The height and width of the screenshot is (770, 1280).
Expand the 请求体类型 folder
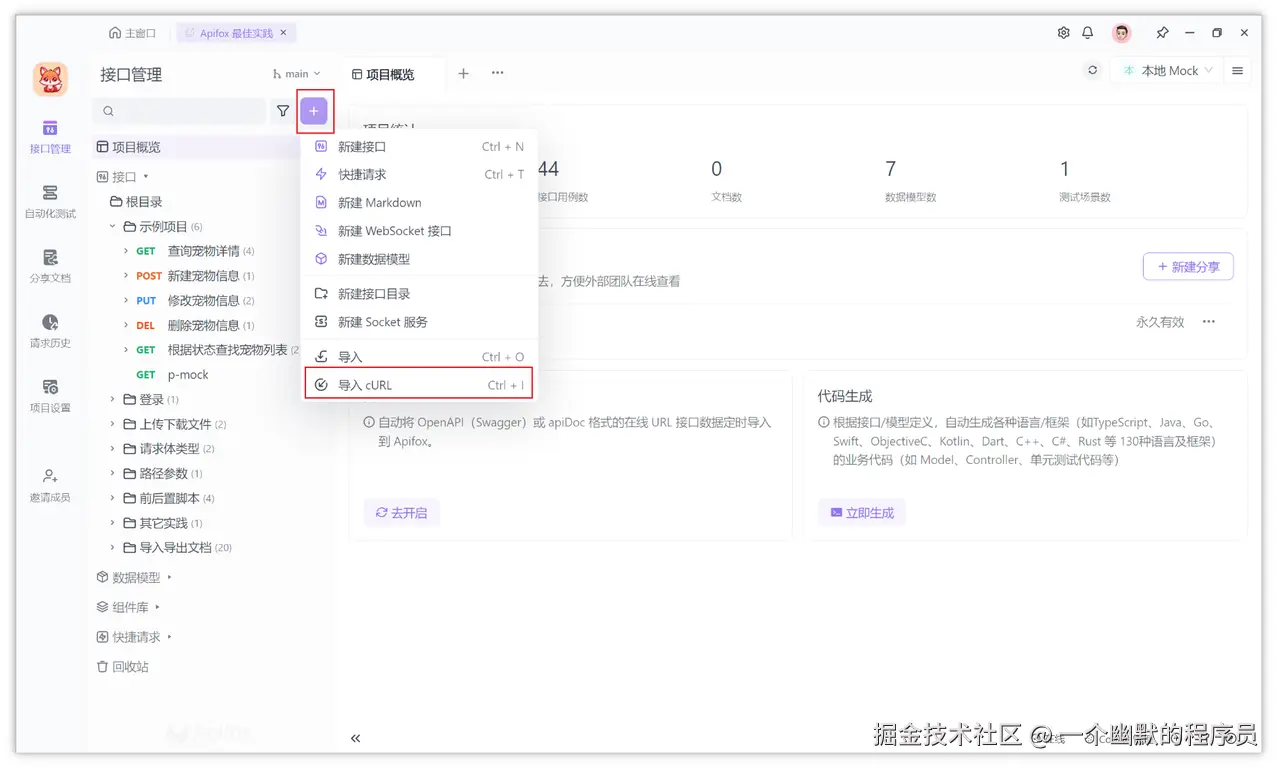[x=113, y=449]
